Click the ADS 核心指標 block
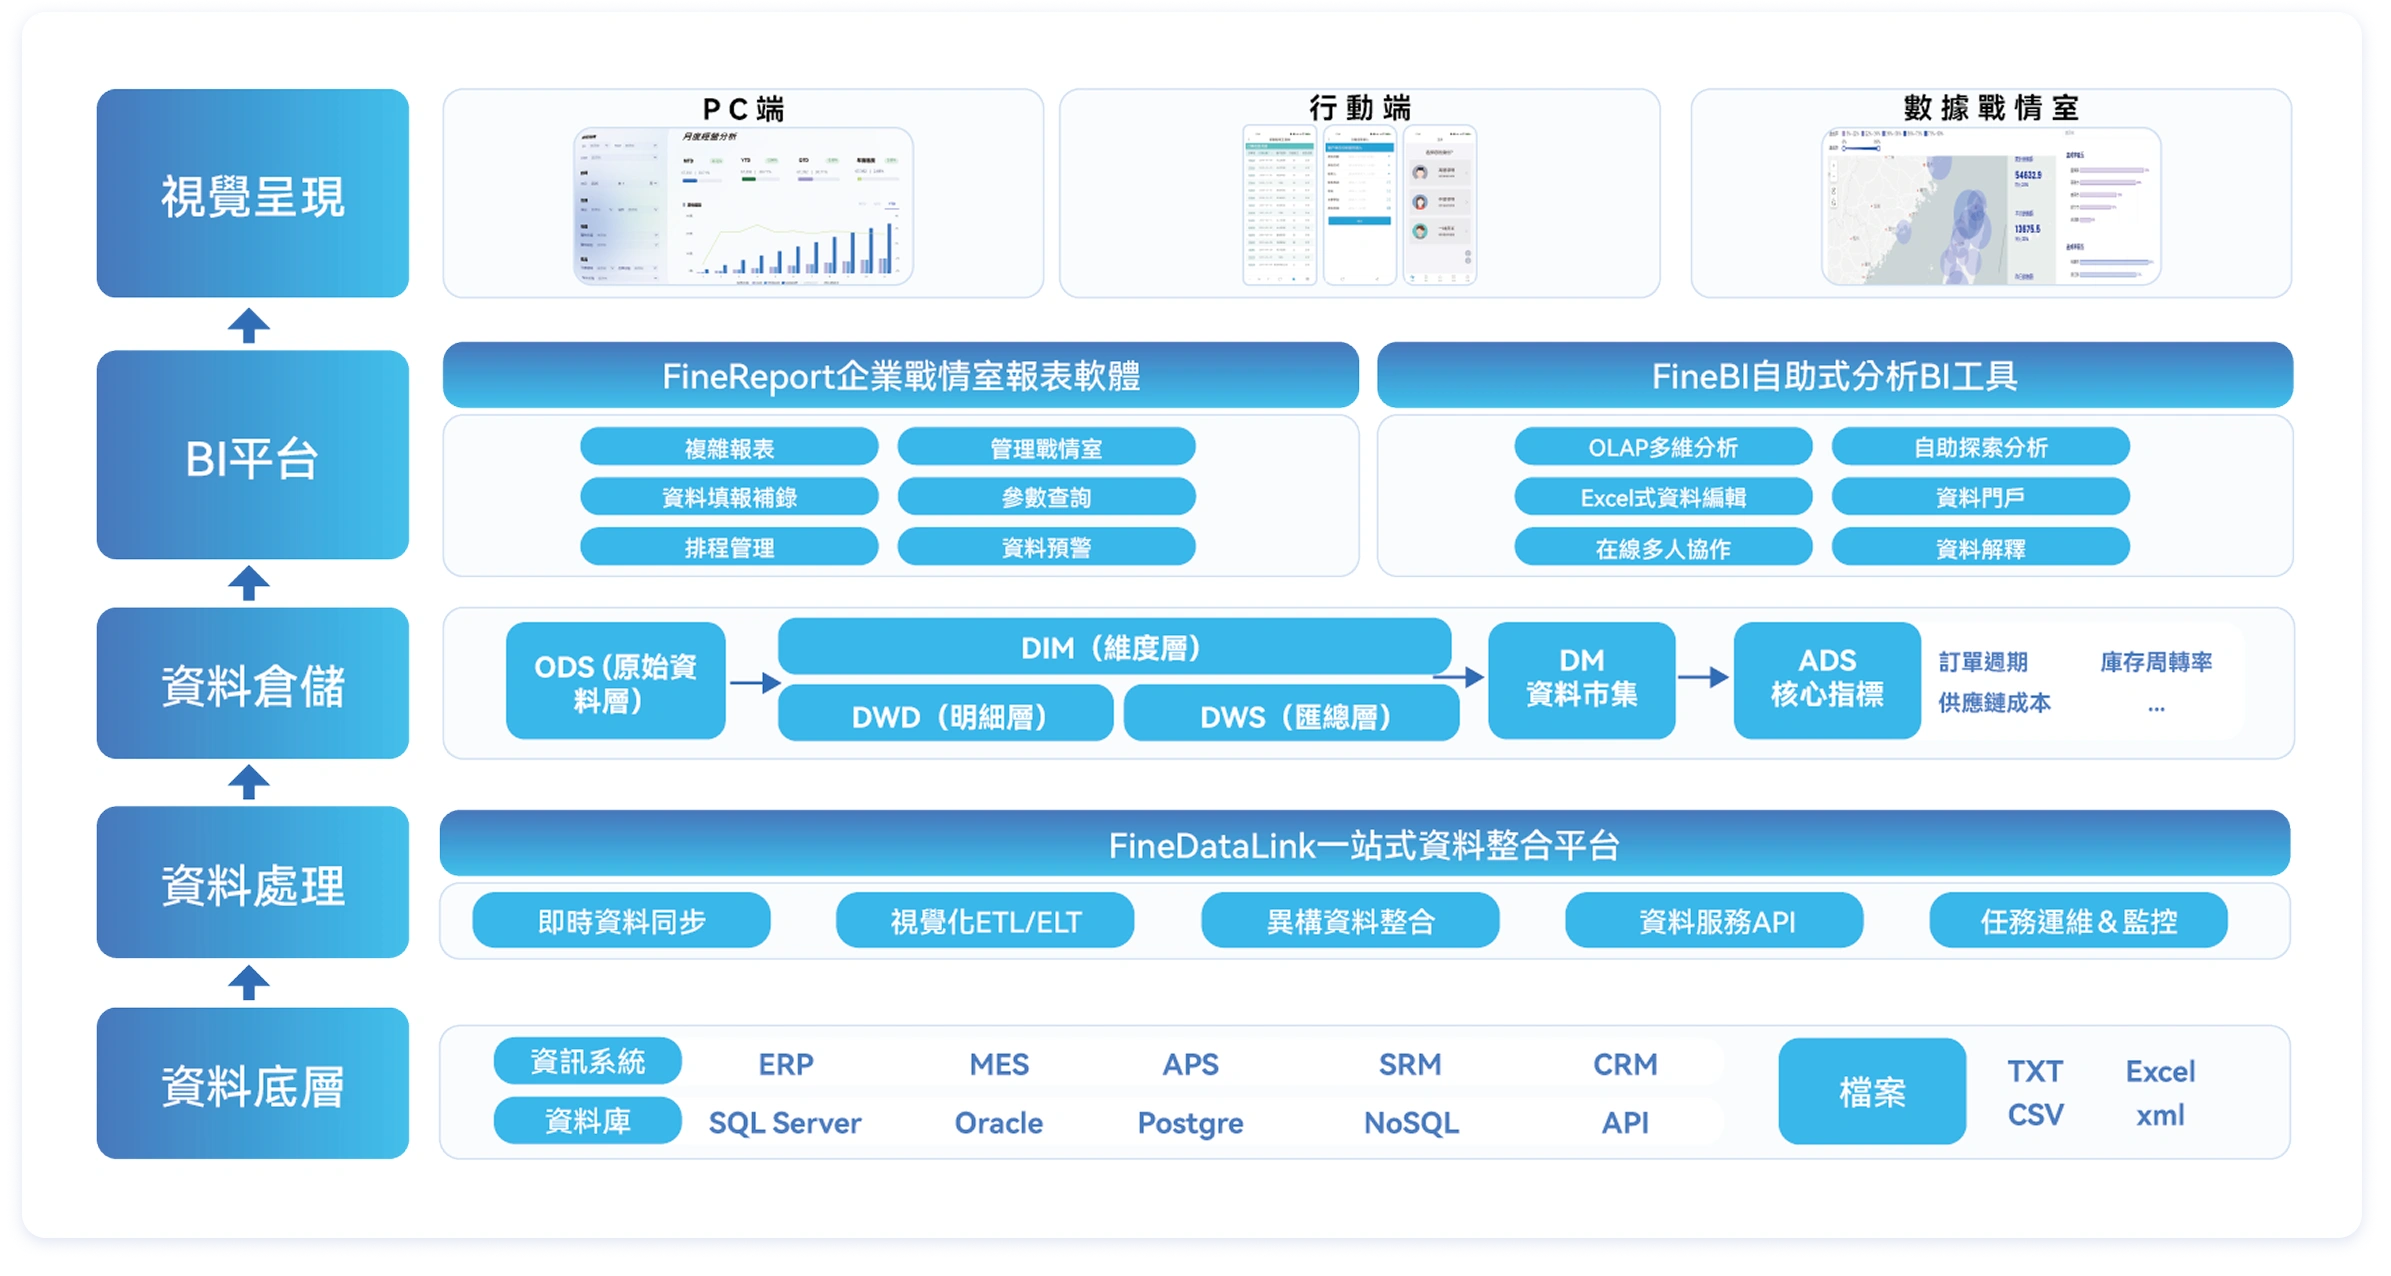The height and width of the screenshot is (1276, 2391). (1826, 681)
